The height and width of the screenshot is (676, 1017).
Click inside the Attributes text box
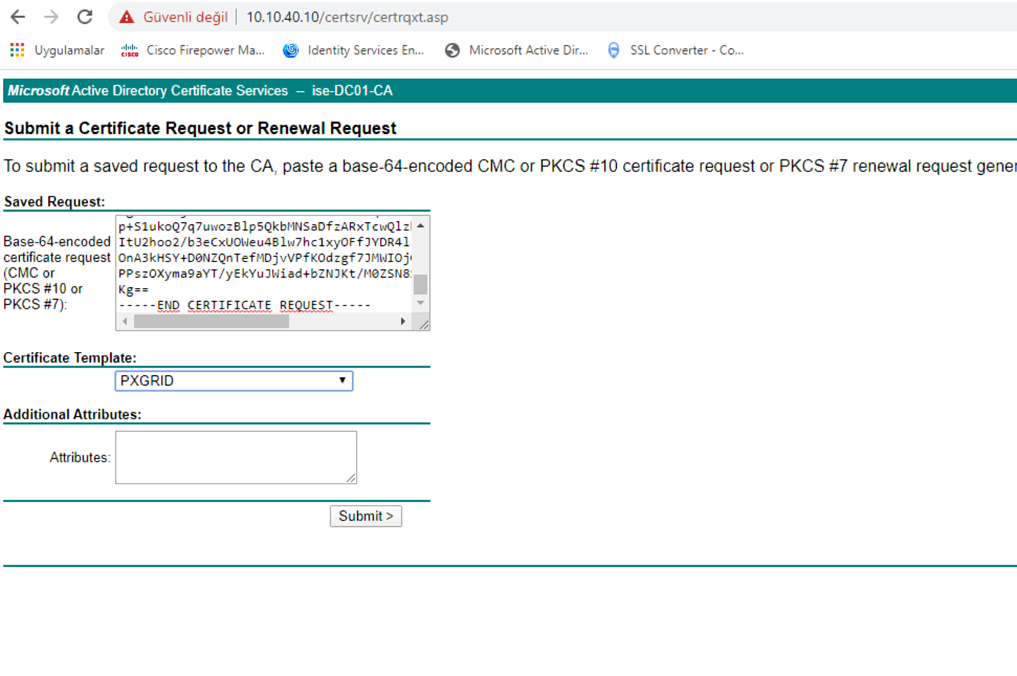pyautogui.click(x=236, y=457)
